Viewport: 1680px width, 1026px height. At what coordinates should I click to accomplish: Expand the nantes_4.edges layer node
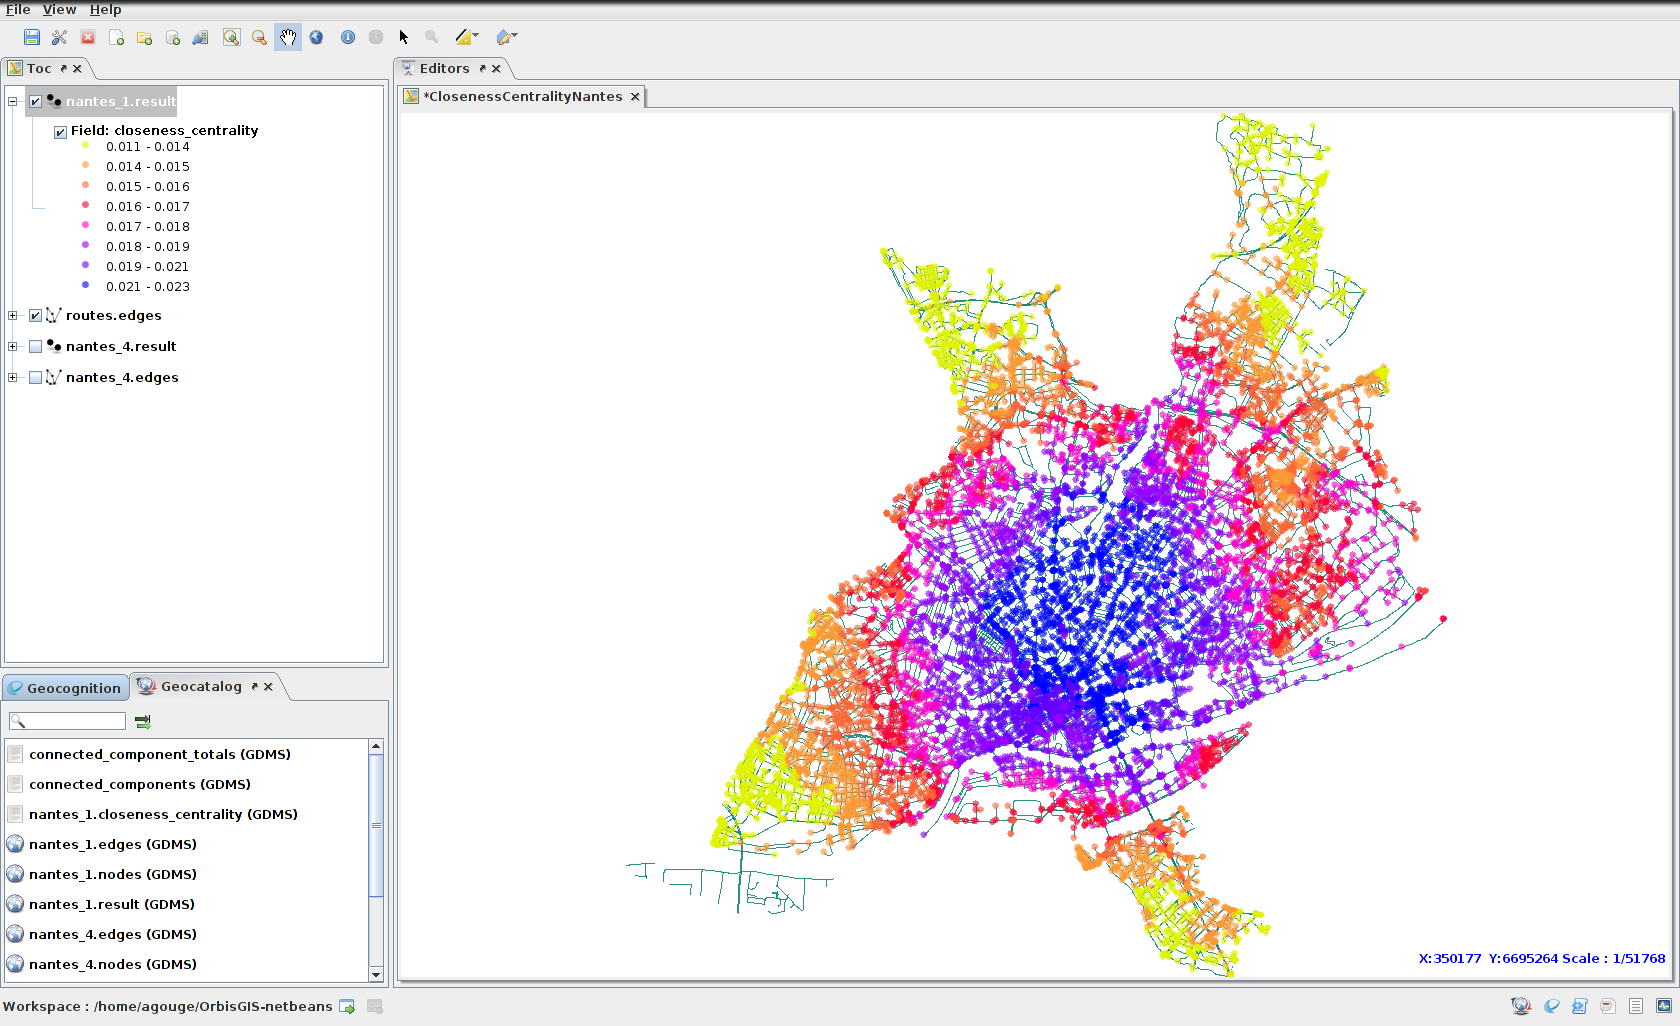tap(13, 377)
